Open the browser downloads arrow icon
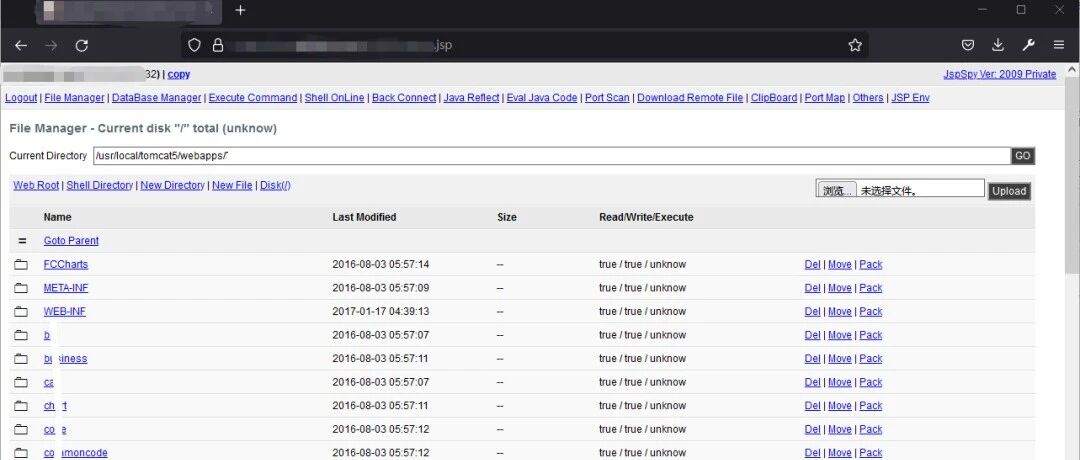Viewport: 1080px width, 460px height. 997,45
